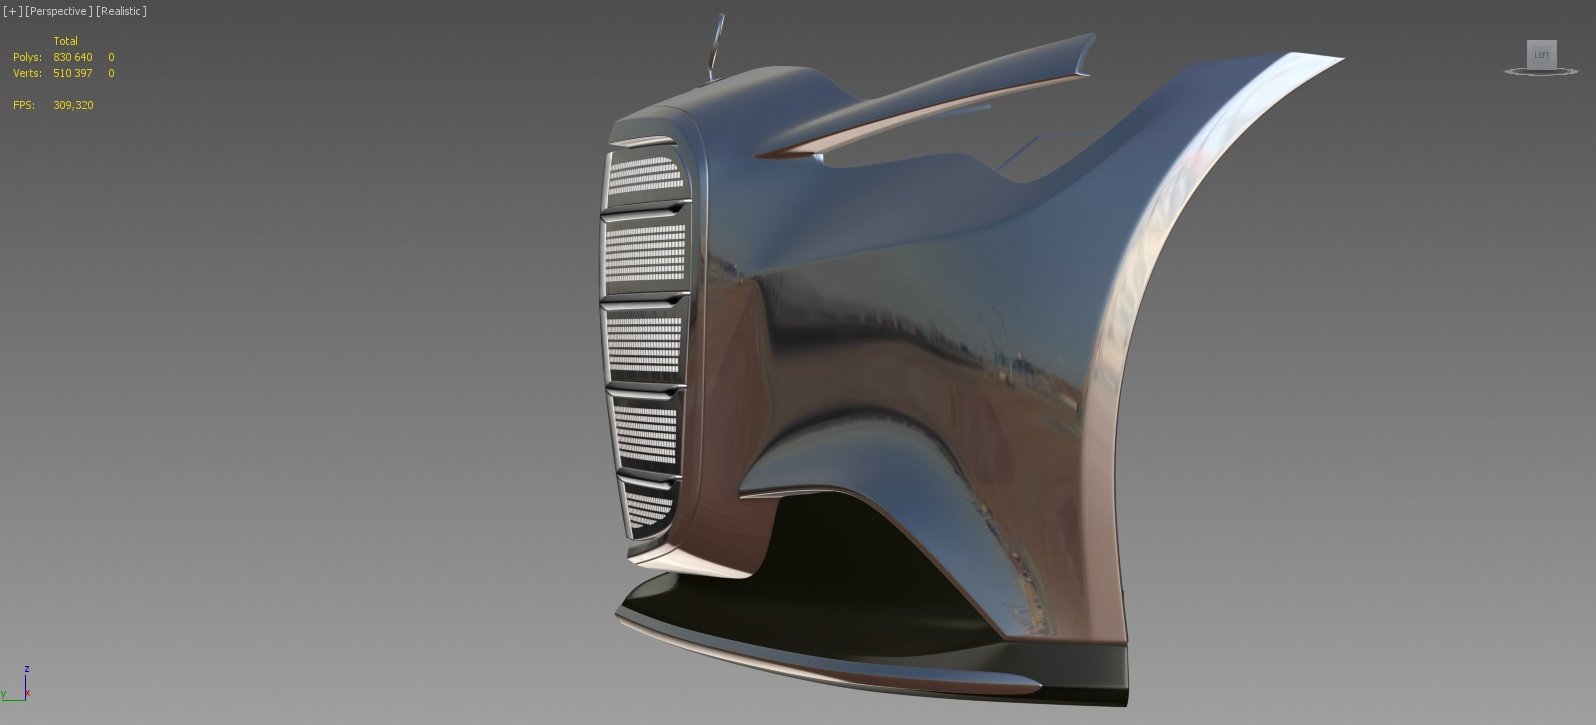Open the [+] general viewport menu
1596x725 pixels.
(12, 11)
